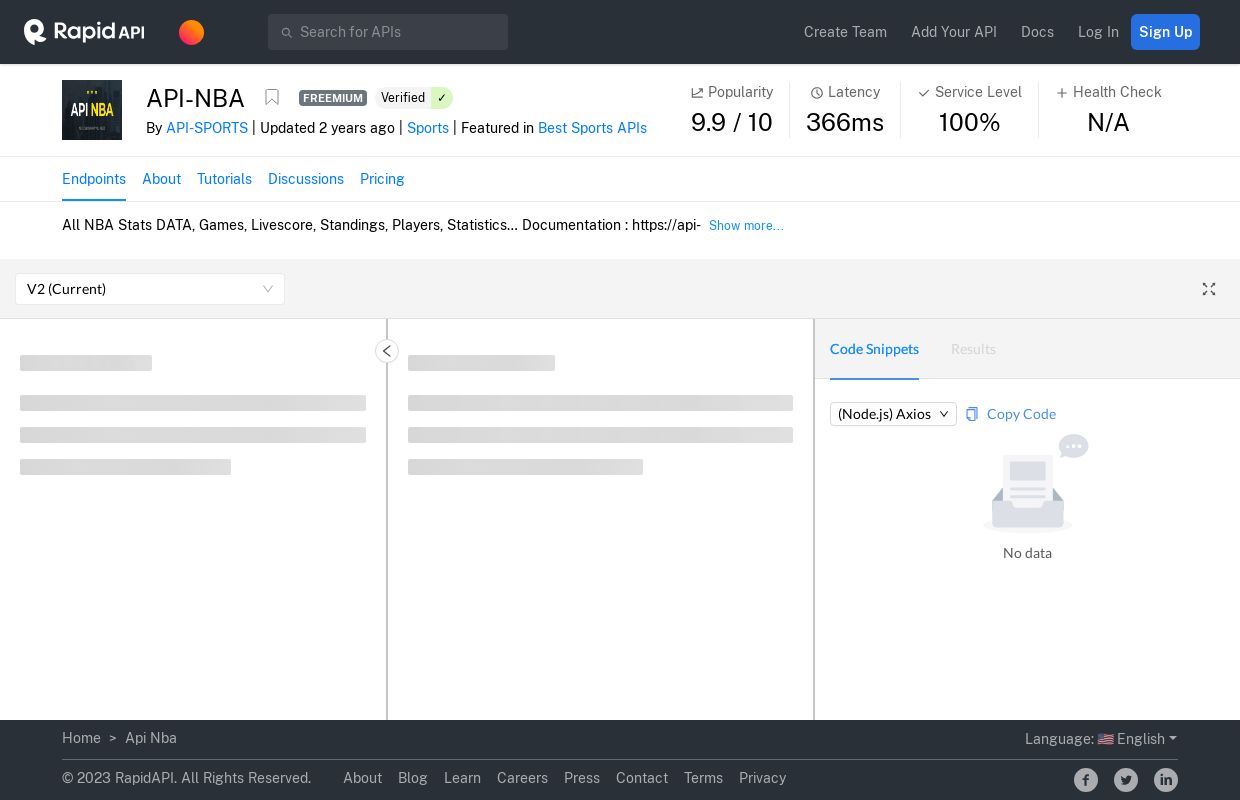This screenshot has height=800, width=1240.
Task: Click the Service Level check icon
Action: click(x=924, y=93)
